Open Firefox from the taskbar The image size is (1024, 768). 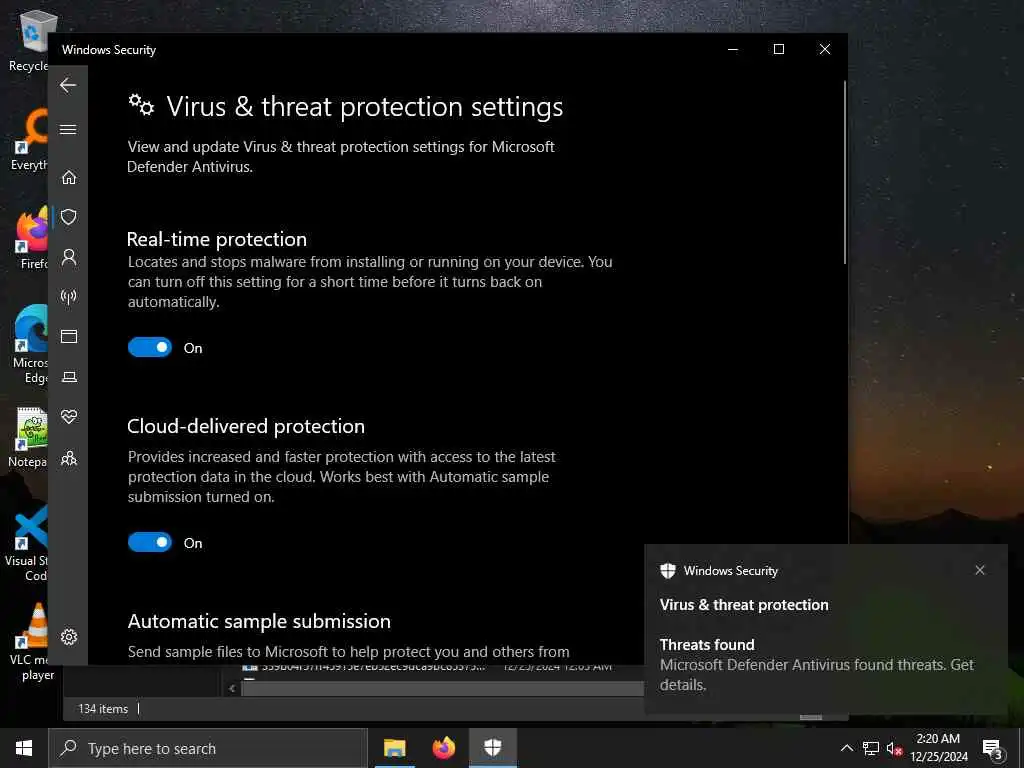click(443, 748)
